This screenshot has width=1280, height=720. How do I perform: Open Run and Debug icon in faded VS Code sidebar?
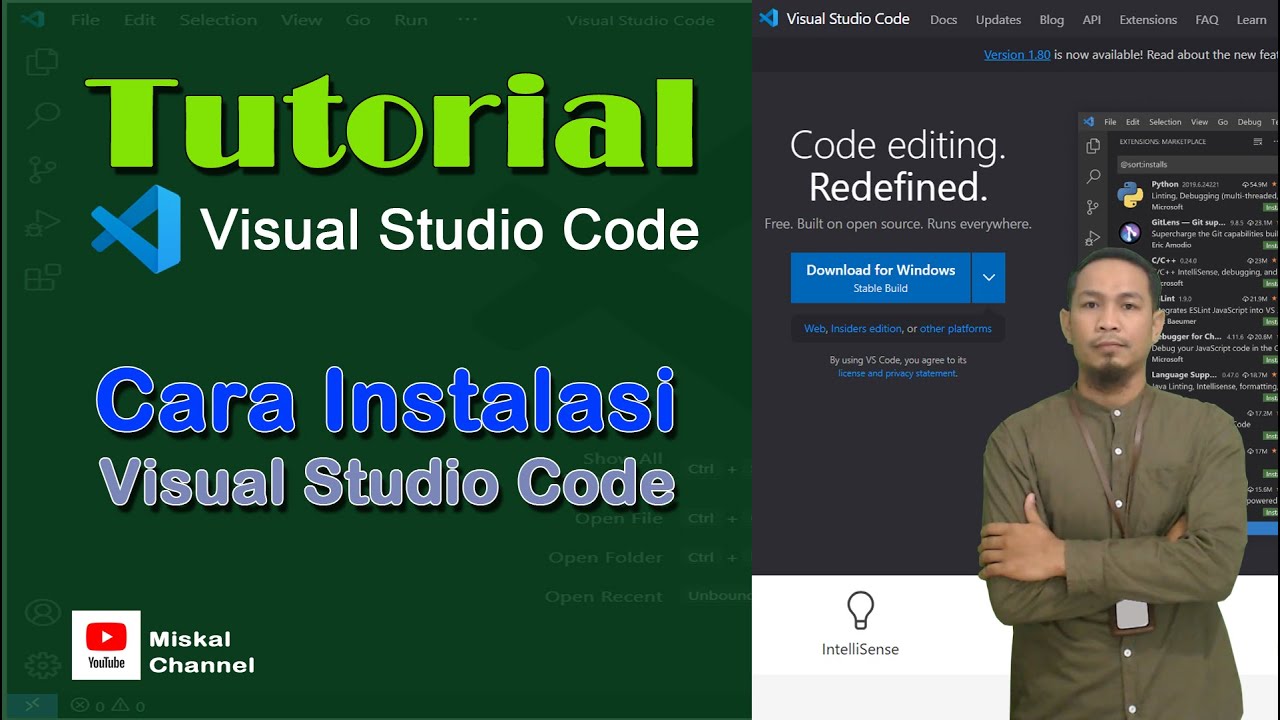(42, 223)
